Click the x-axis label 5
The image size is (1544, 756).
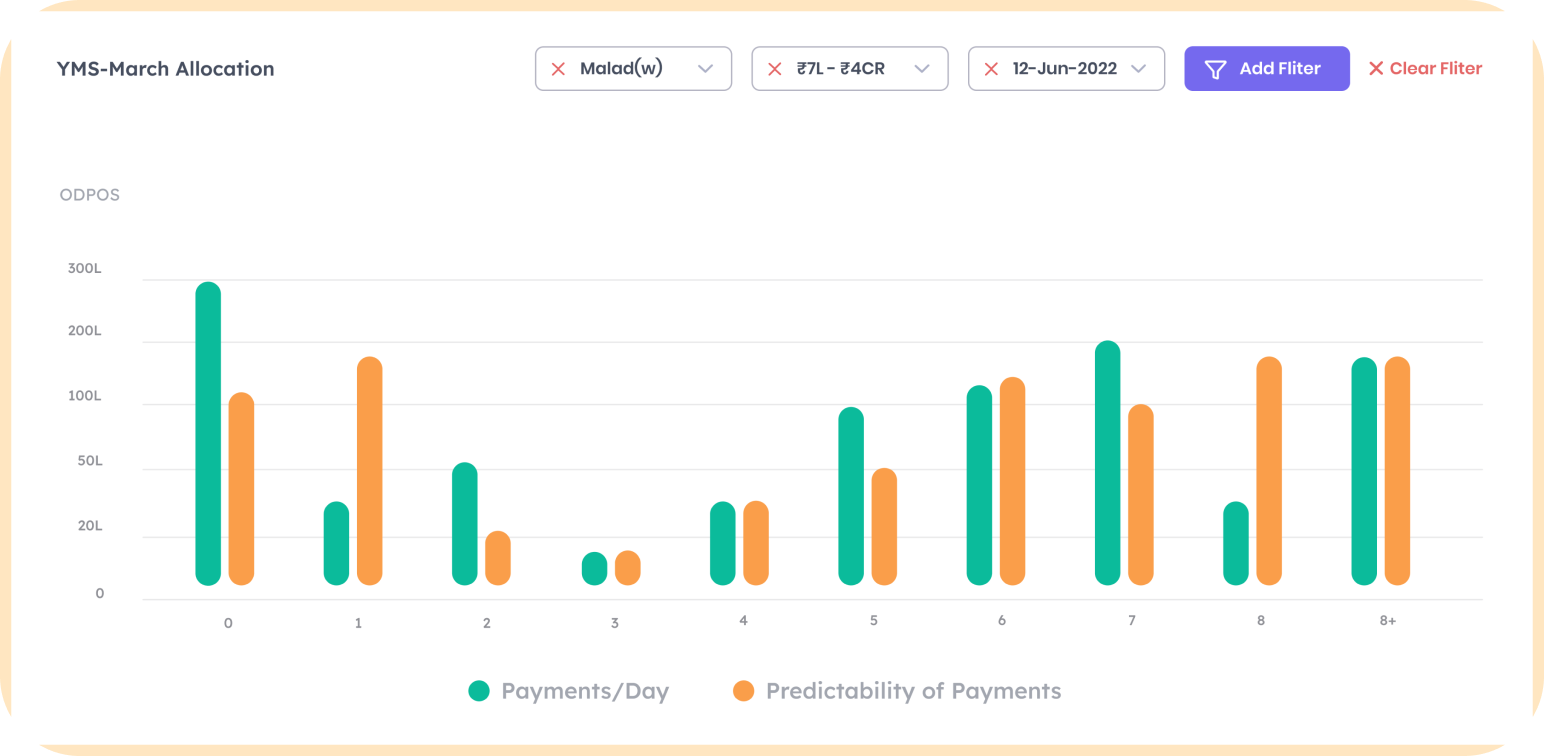[874, 621]
